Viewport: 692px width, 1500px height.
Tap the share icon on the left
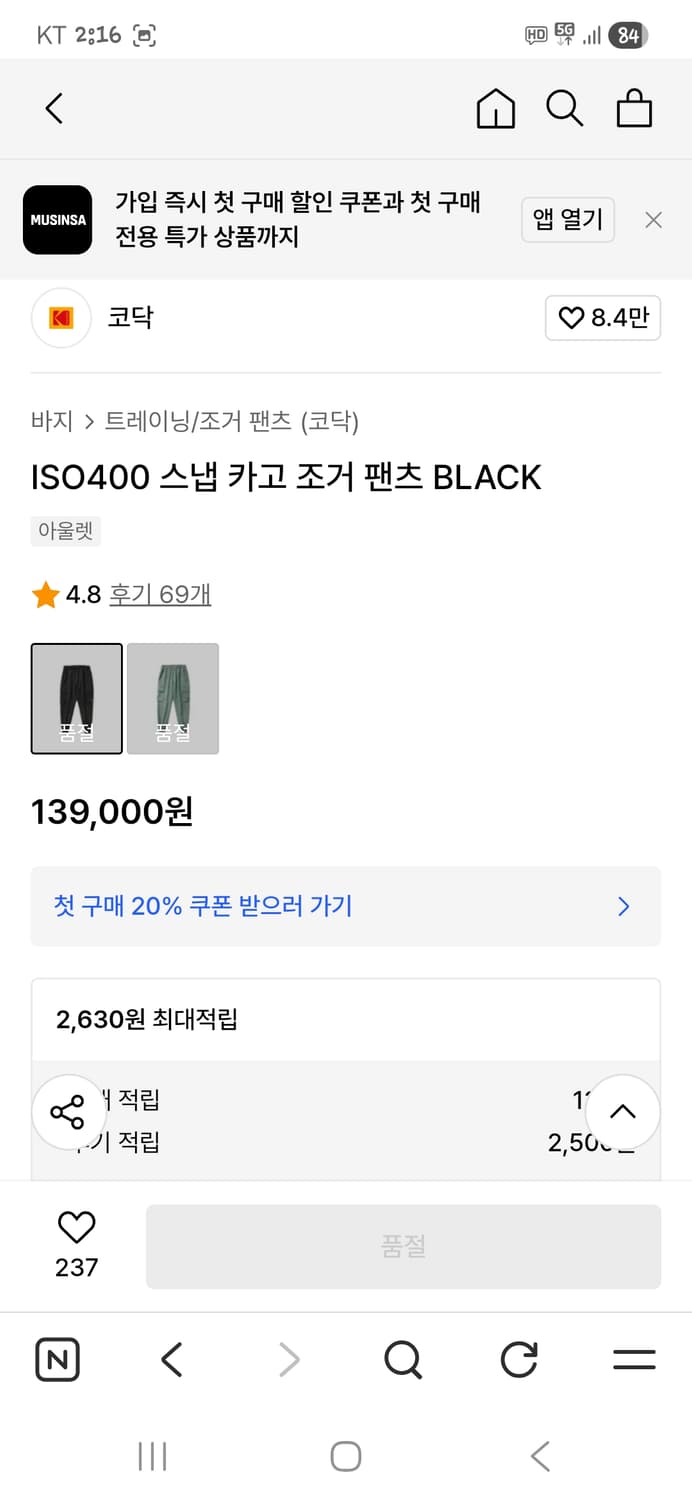[68, 1111]
